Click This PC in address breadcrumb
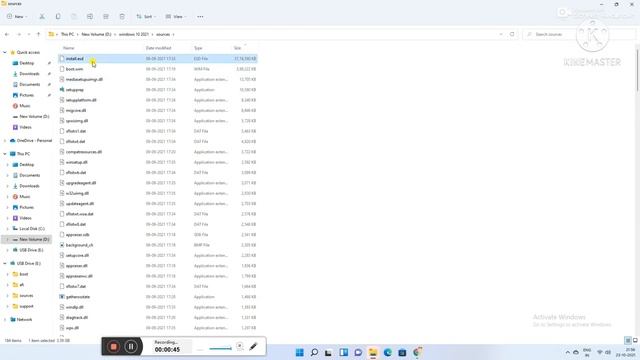640x360 pixels. pyautogui.click(x=67, y=34)
